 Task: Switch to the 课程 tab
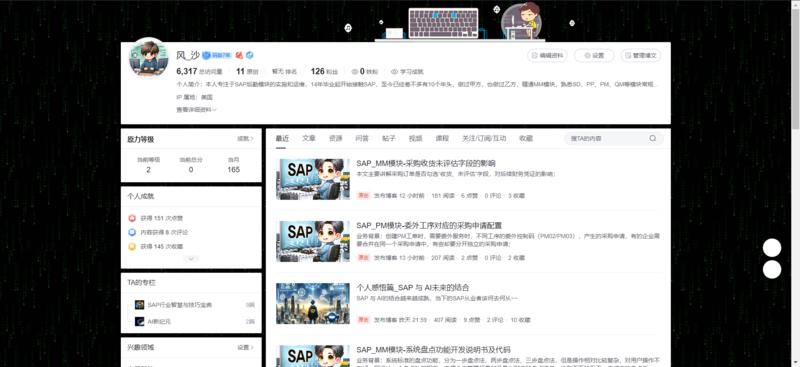442,138
